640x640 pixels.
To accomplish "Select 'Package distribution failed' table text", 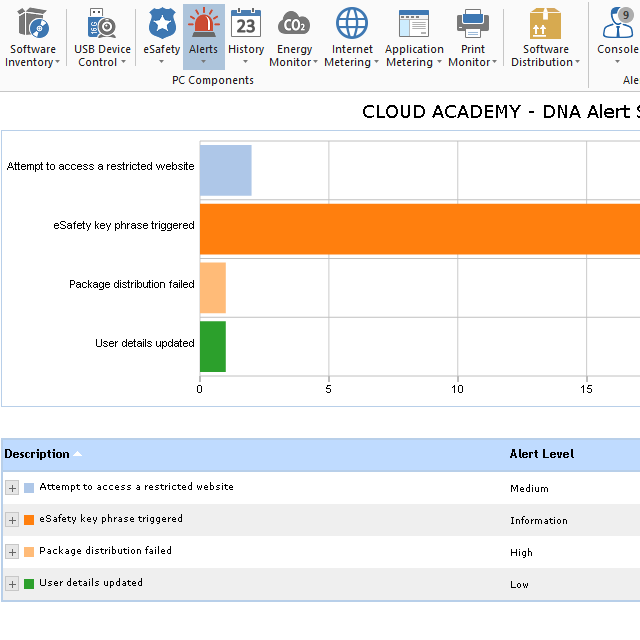I will (105, 551).
